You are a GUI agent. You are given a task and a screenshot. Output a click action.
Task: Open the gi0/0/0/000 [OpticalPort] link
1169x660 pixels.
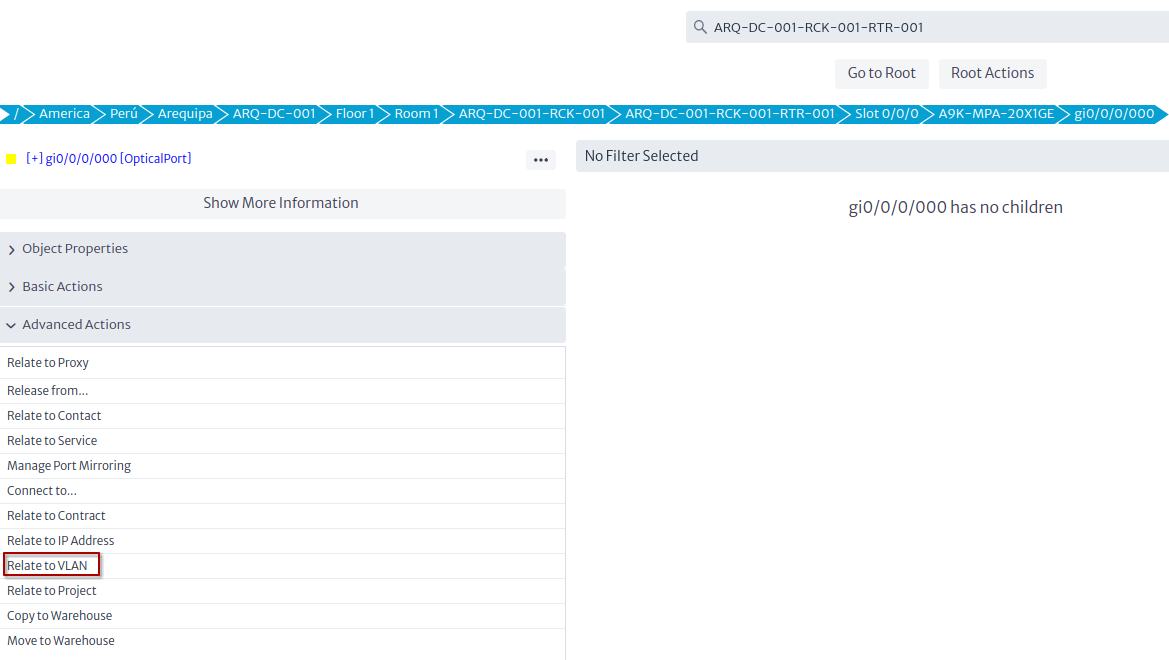tap(109, 158)
